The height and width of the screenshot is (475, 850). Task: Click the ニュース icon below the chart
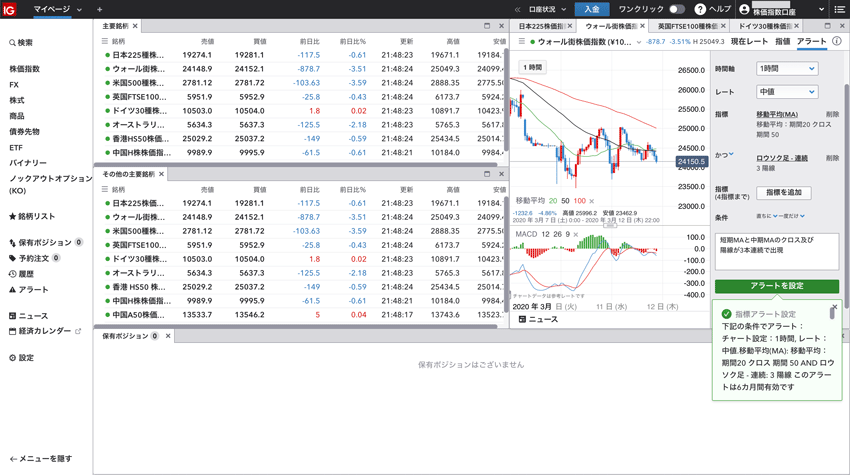click(522, 319)
